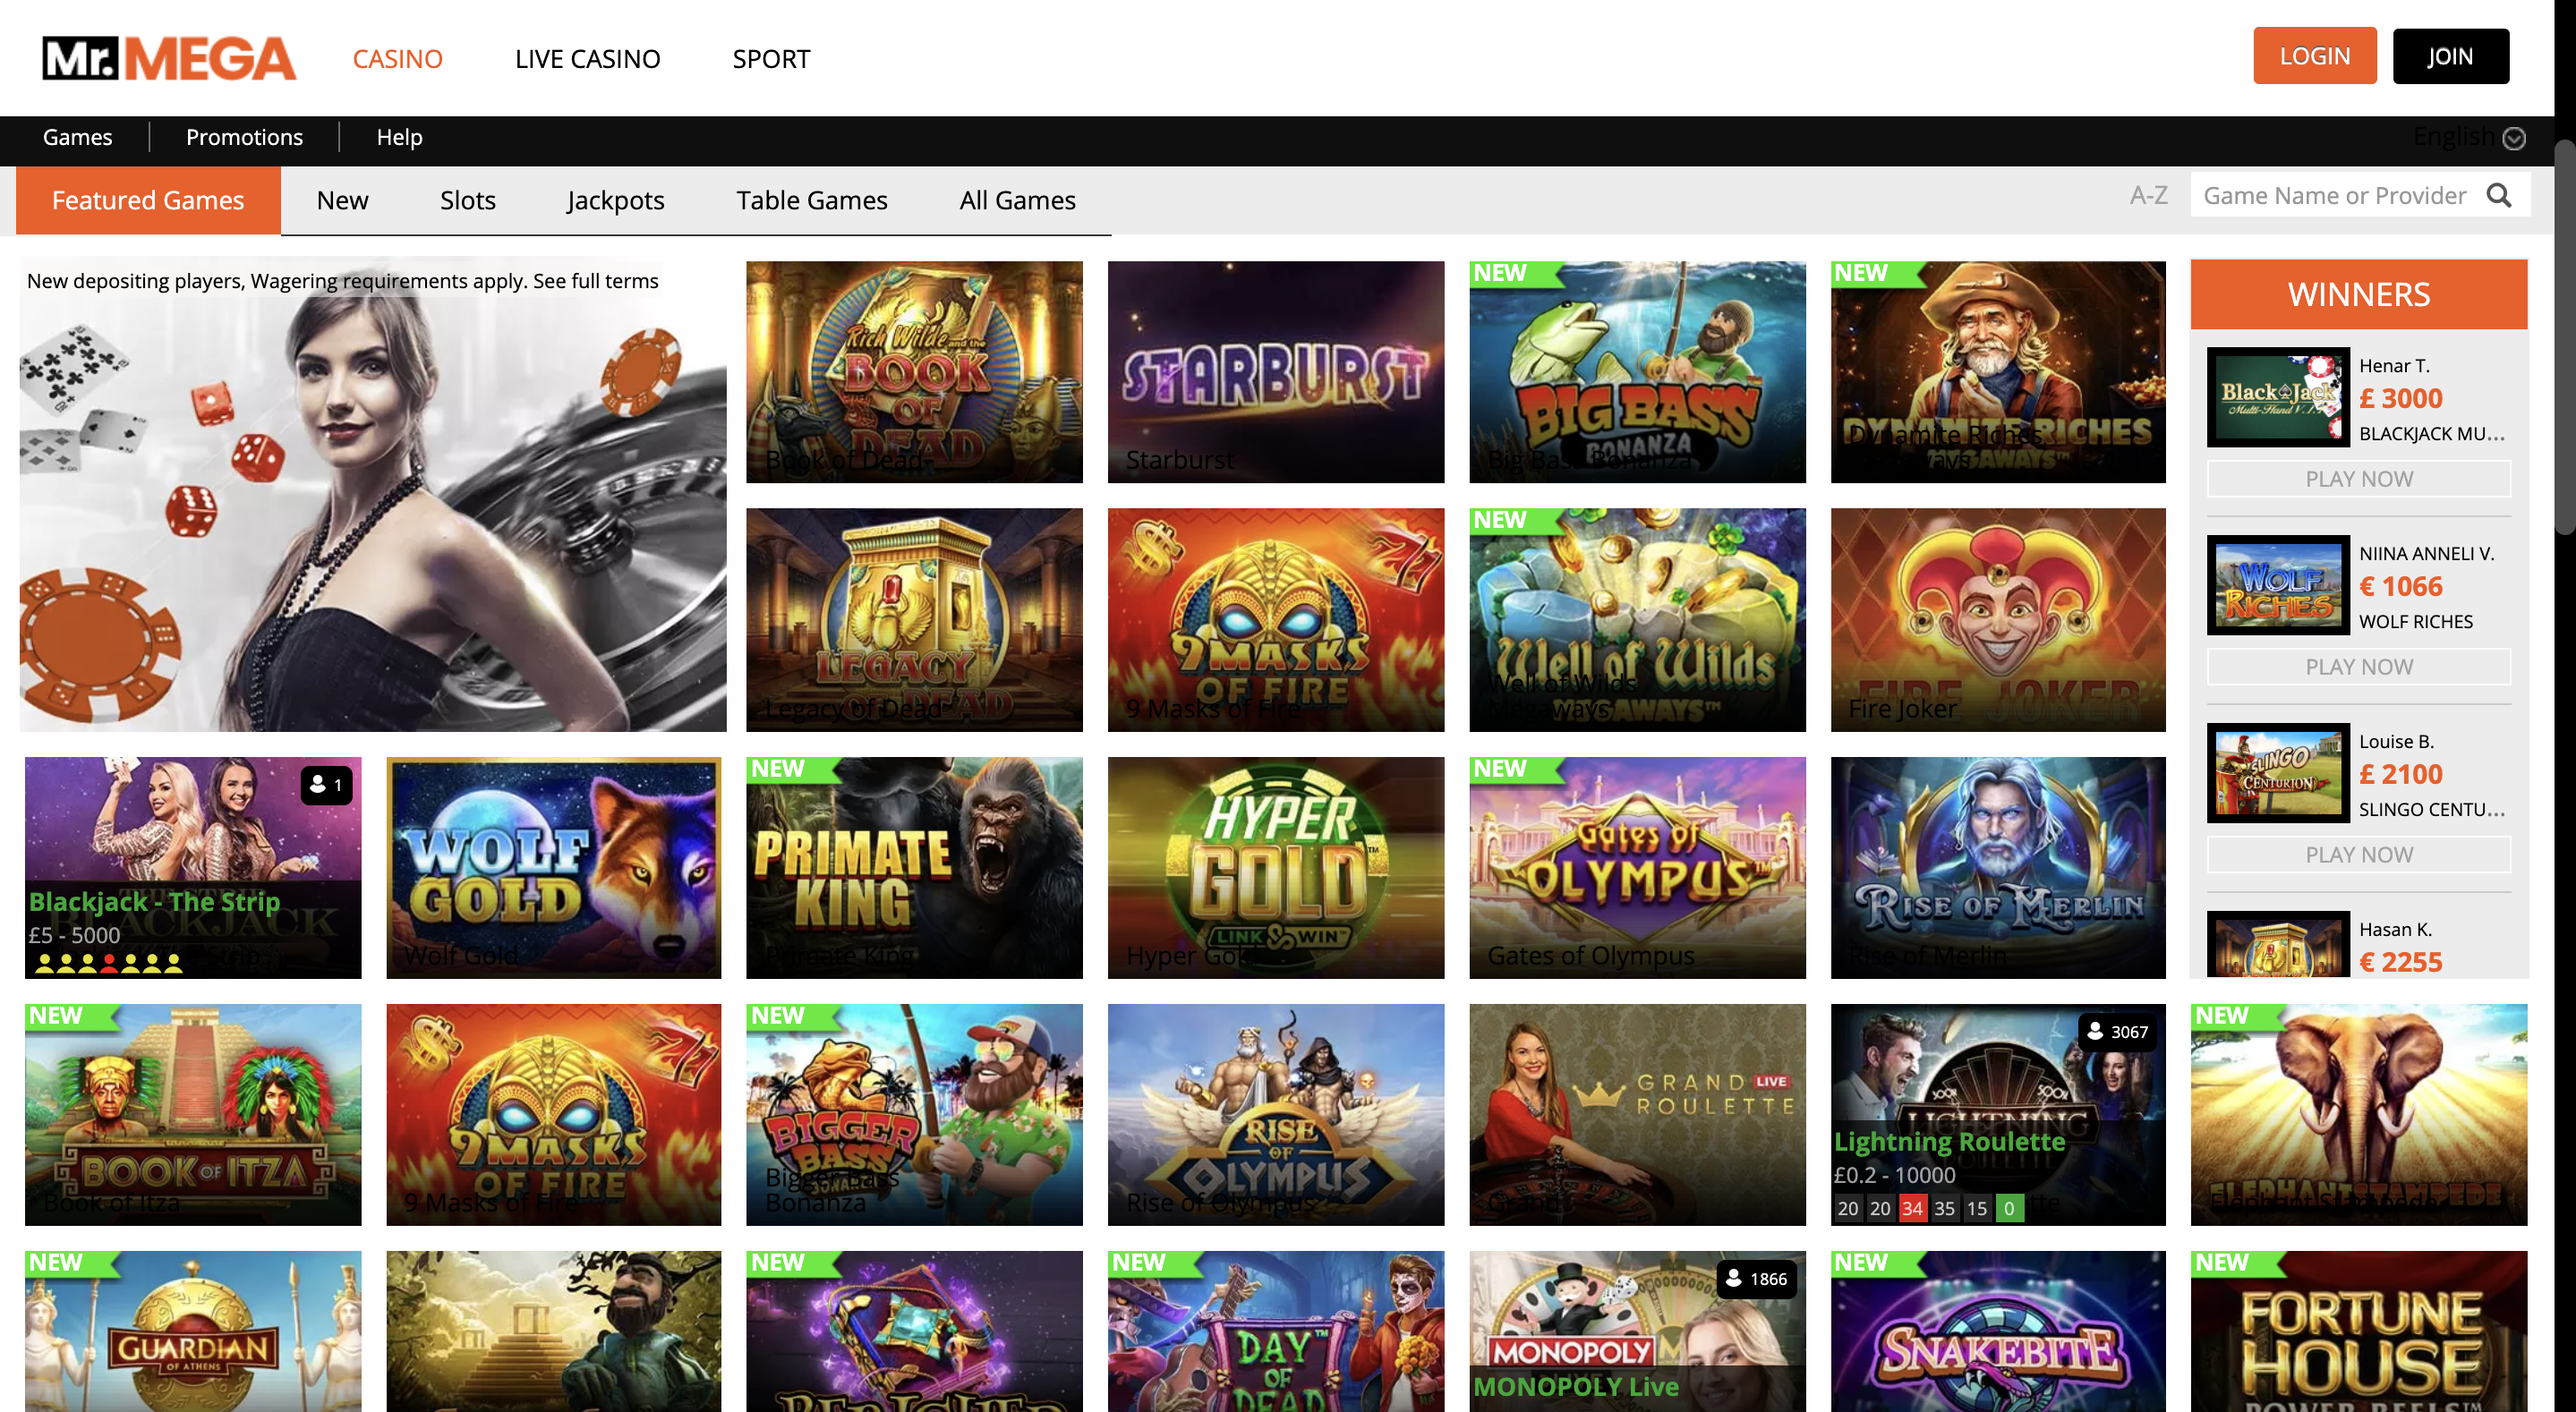This screenshot has width=2576, height=1412.
Task: Click the Mr.MEGA logo
Action: [169, 58]
